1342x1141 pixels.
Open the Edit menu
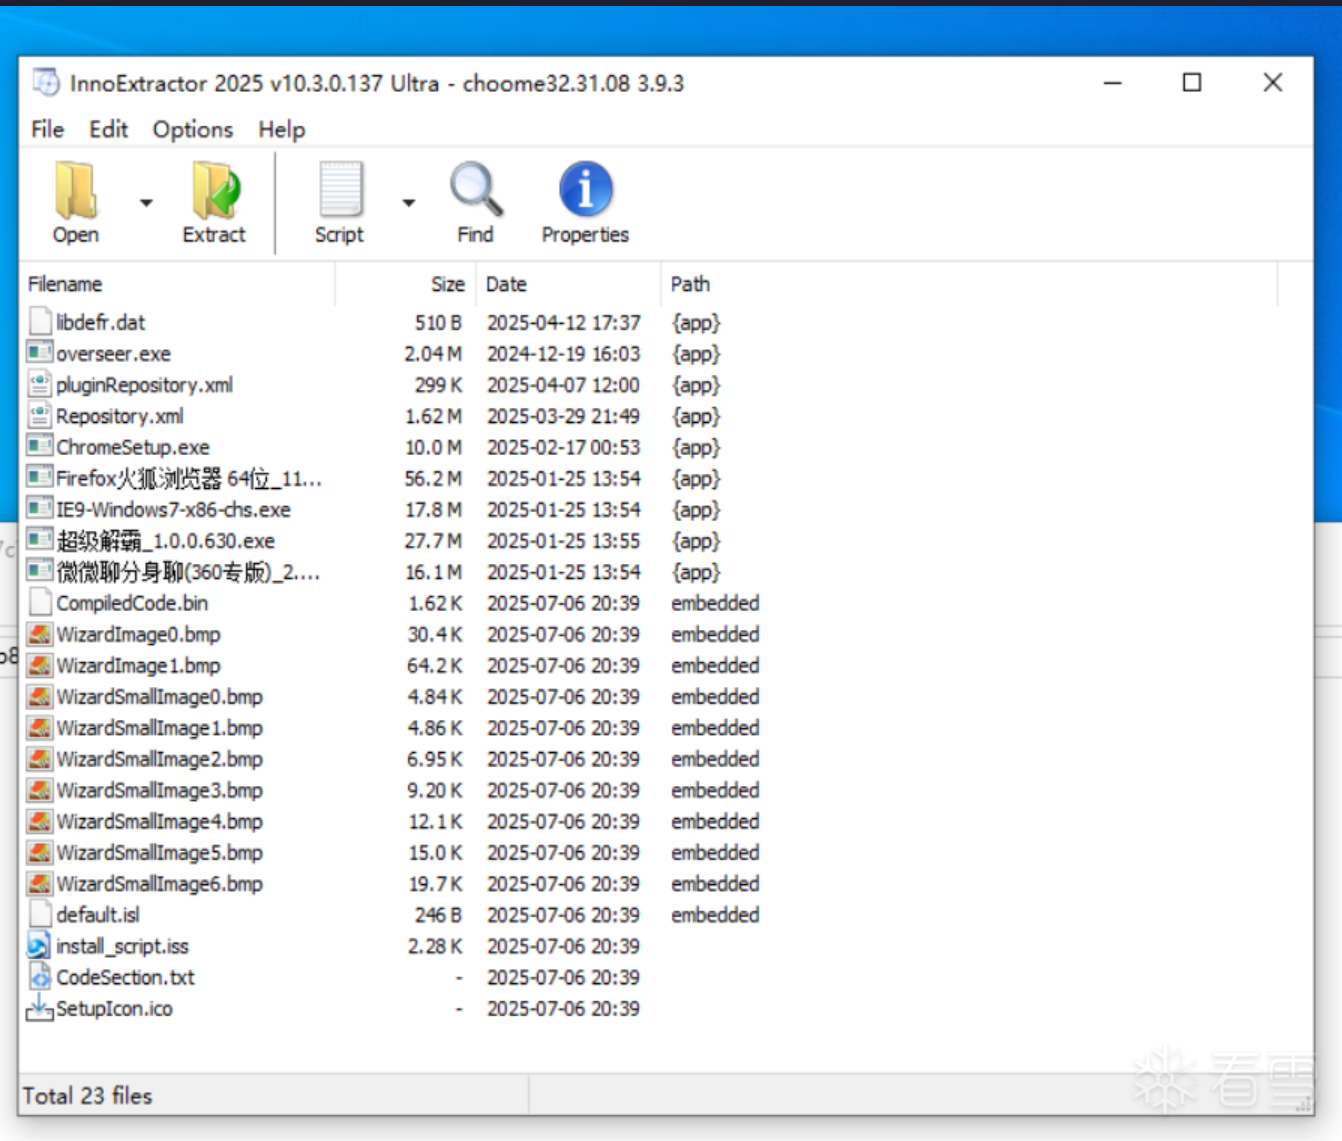[x=108, y=129]
